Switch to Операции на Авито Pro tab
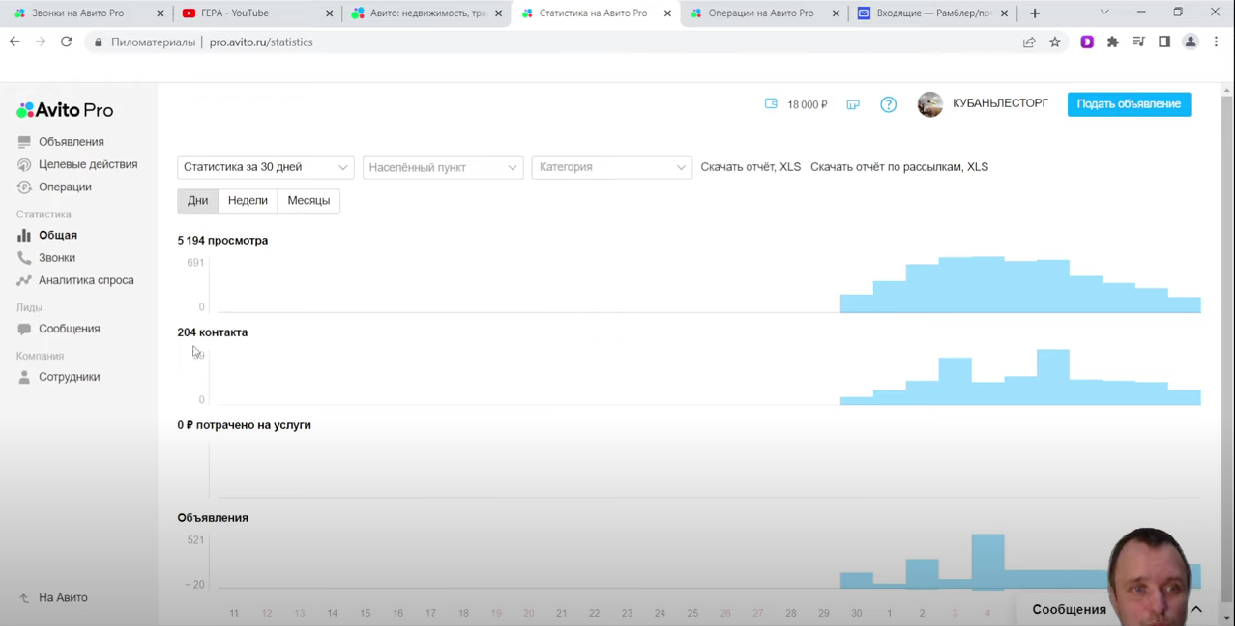Viewport: 1235px width, 626px height. pos(760,13)
